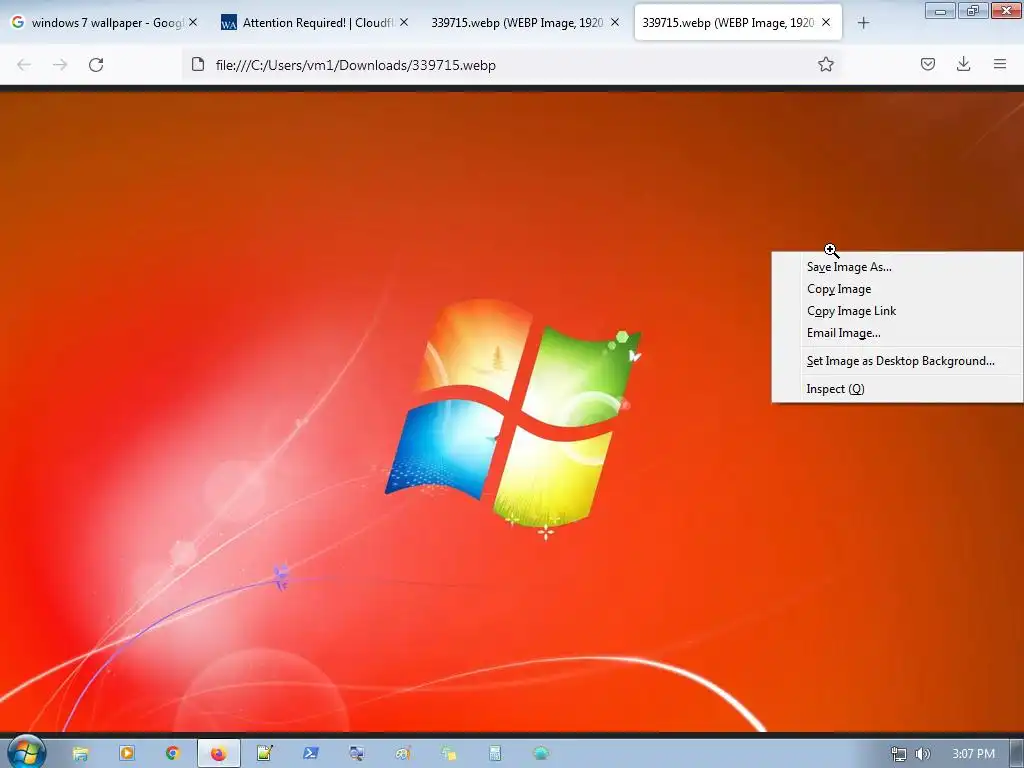Click the teal globe taskbar icon

click(x=541, y=754)
